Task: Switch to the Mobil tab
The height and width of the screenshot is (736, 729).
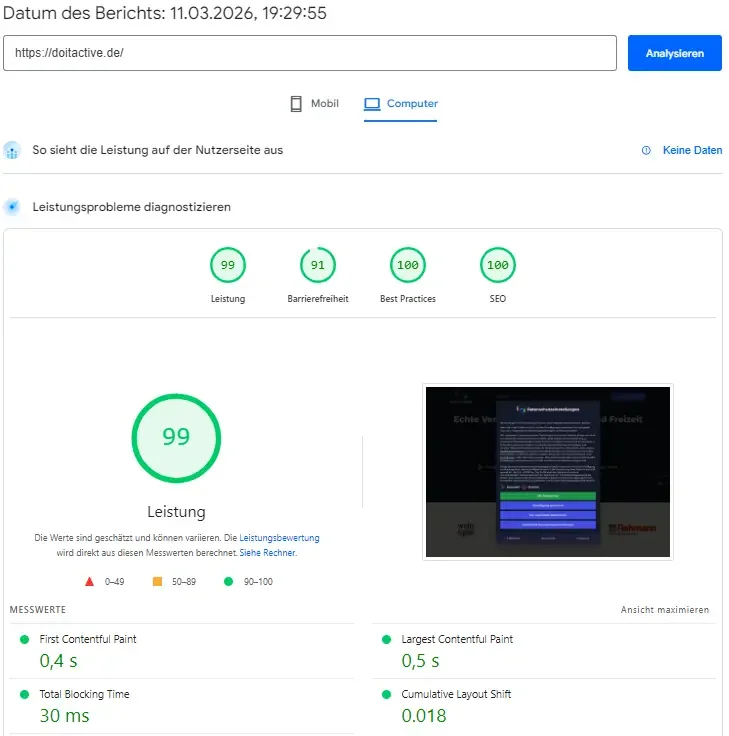Action: (315, 104)
